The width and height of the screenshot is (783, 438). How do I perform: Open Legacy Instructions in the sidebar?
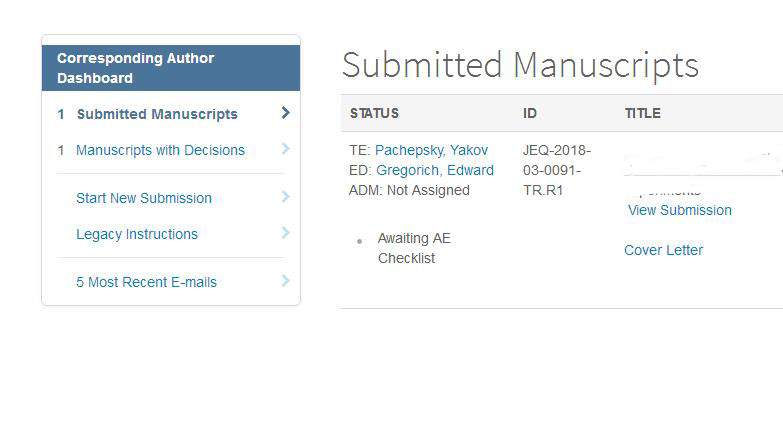point(137,234)
